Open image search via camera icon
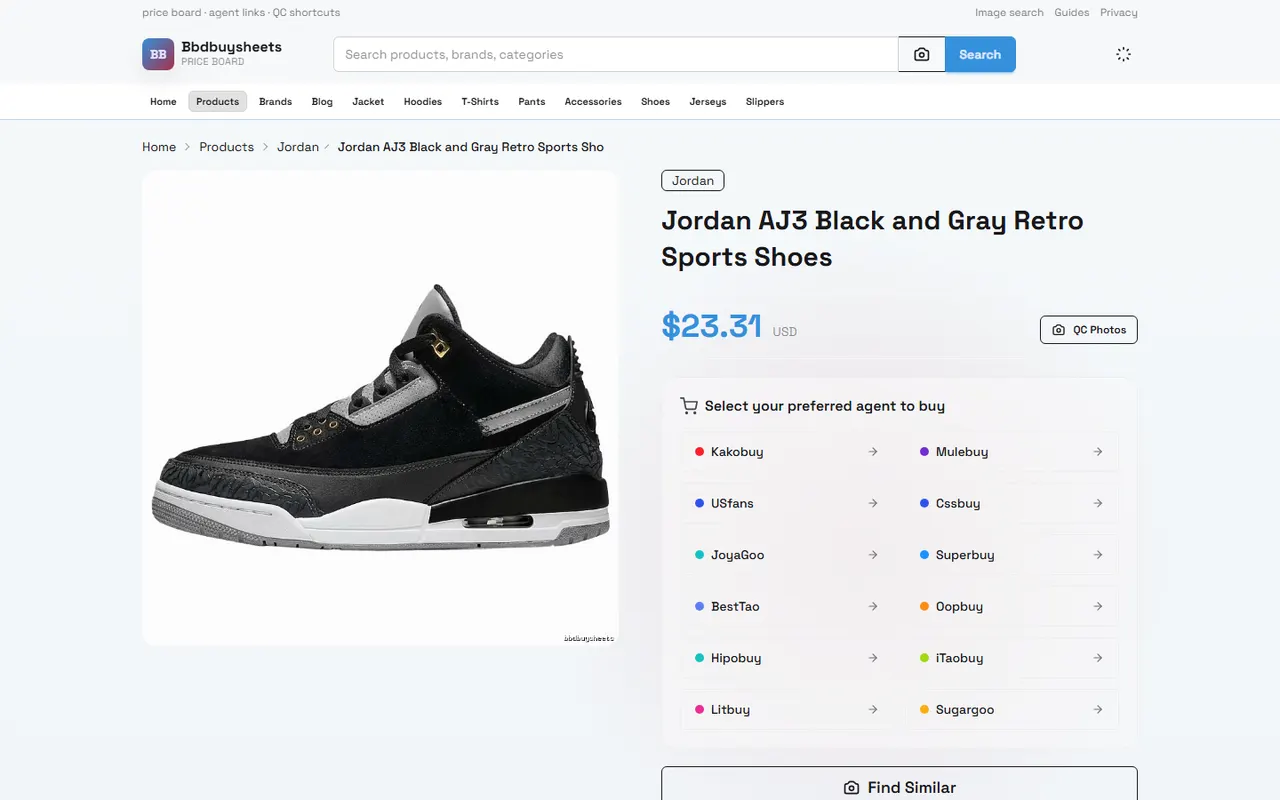Image resolution: width=1280 pixels, height=800 pixels. click(922, 55)
